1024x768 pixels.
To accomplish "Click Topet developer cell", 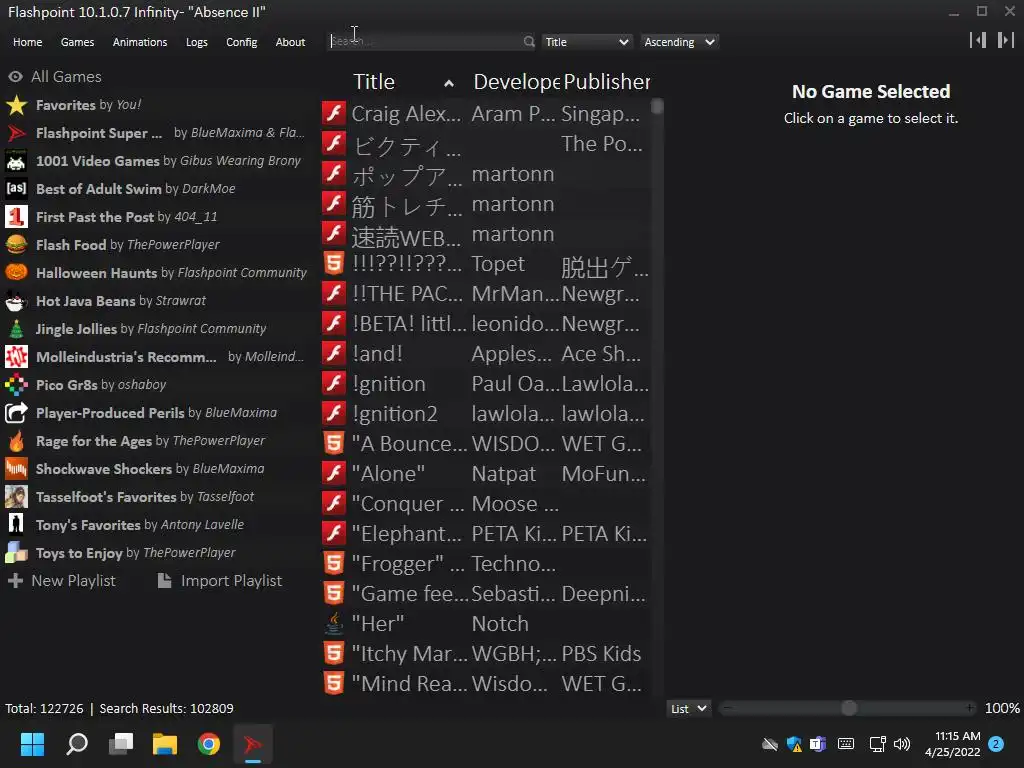I will (x=498, y=264).
